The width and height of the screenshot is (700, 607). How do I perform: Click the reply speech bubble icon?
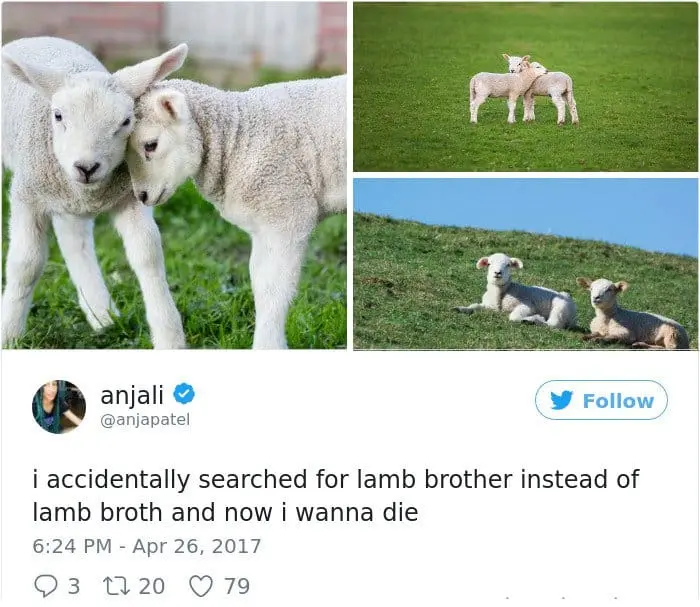pyautogui.click(x=46, y=586)
